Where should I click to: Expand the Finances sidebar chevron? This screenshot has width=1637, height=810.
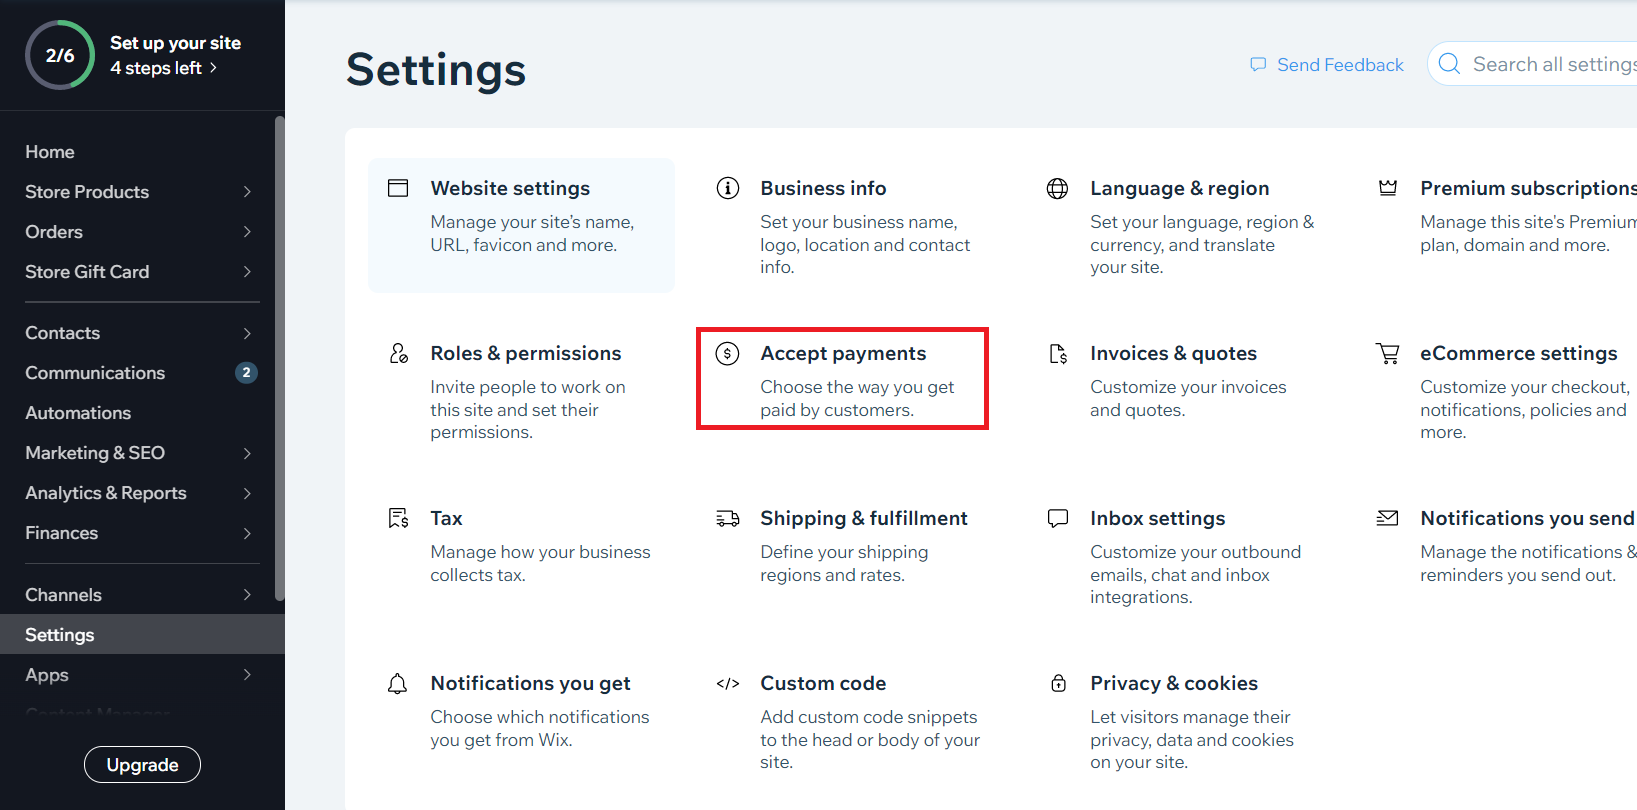point(247,533)
